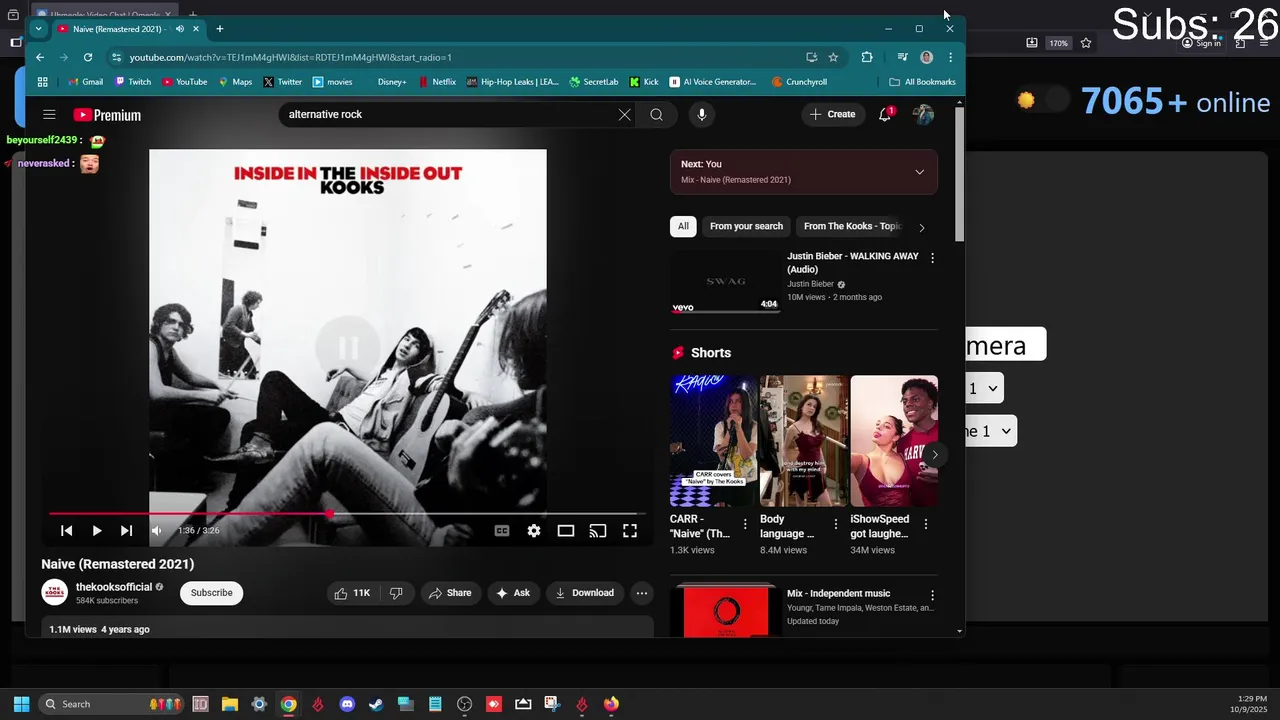Open options for Independent music mix

(x=933, y=596)
